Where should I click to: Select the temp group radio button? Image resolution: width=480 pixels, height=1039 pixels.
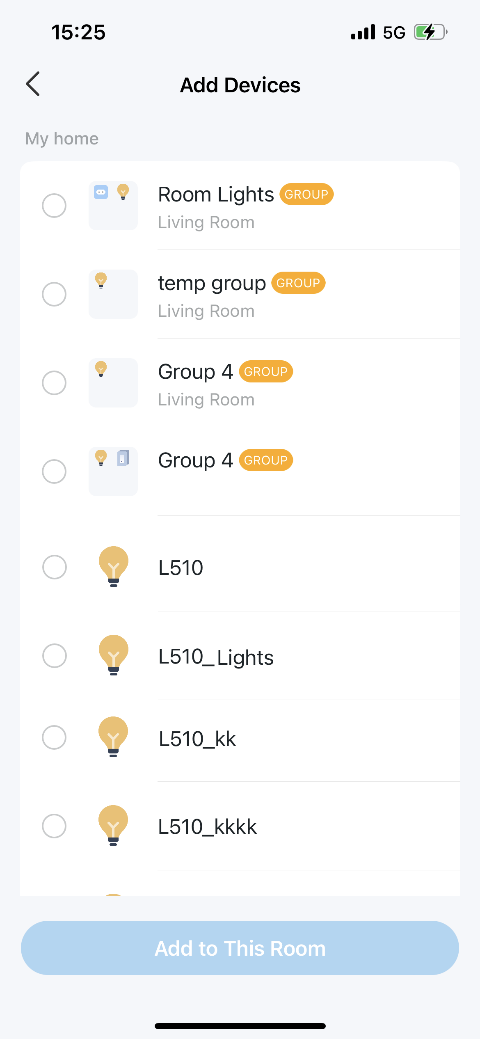(x=54, y=294)
